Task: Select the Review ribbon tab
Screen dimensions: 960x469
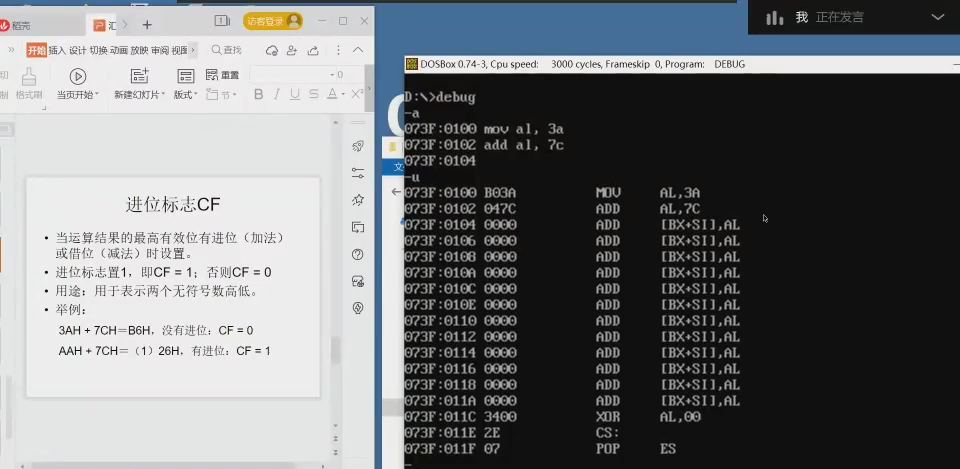Action: pos(160,50)
